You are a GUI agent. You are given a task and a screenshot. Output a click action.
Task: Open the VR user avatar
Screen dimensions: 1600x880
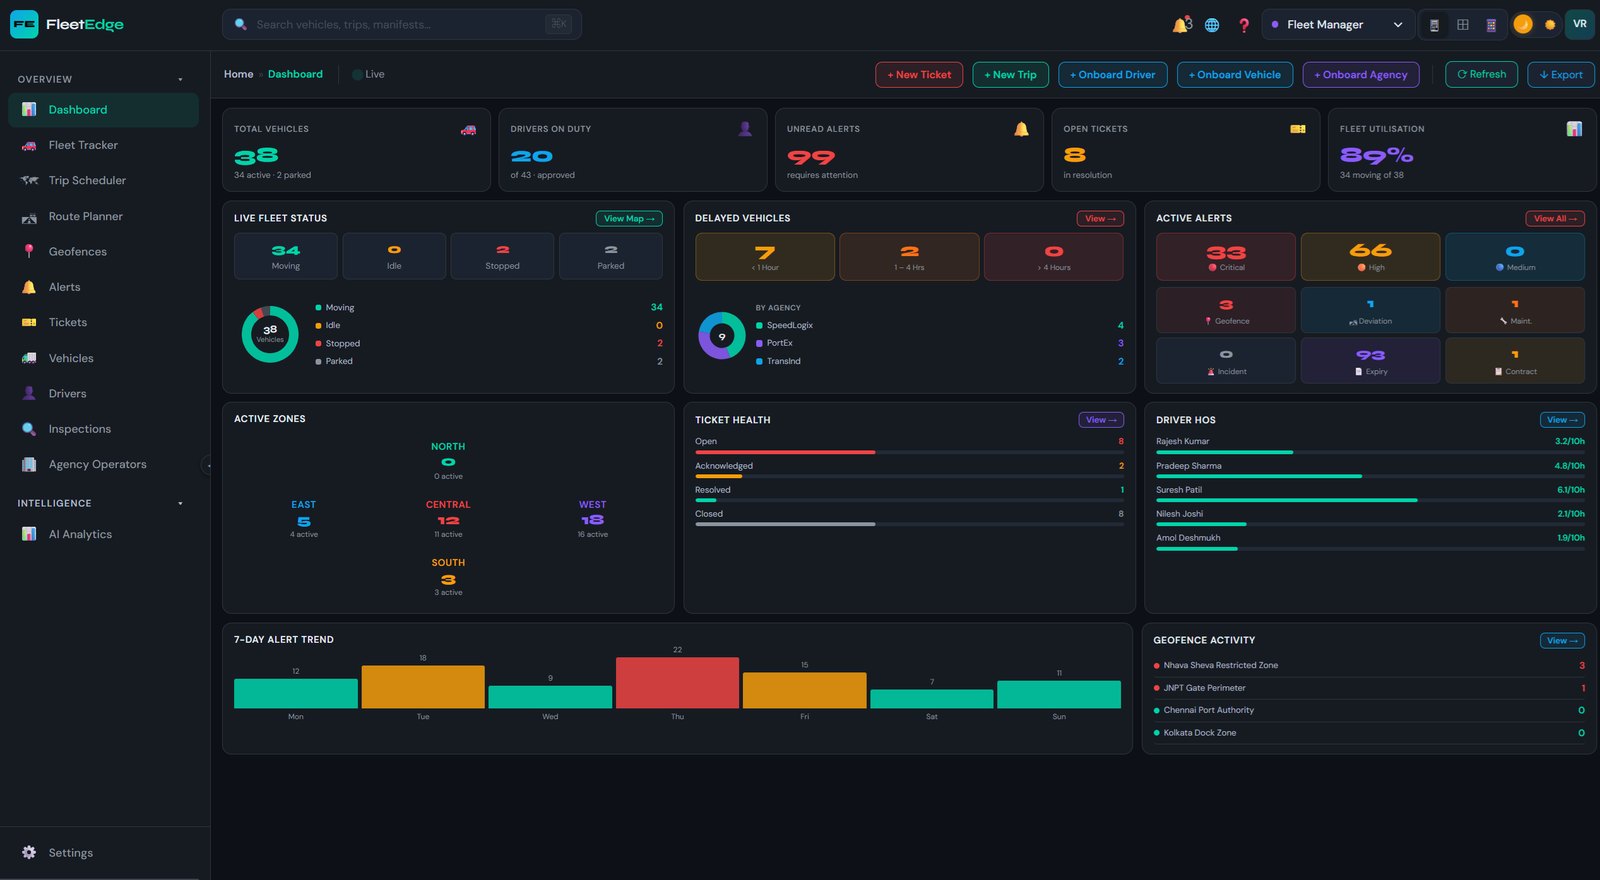tap(1580, 24)
